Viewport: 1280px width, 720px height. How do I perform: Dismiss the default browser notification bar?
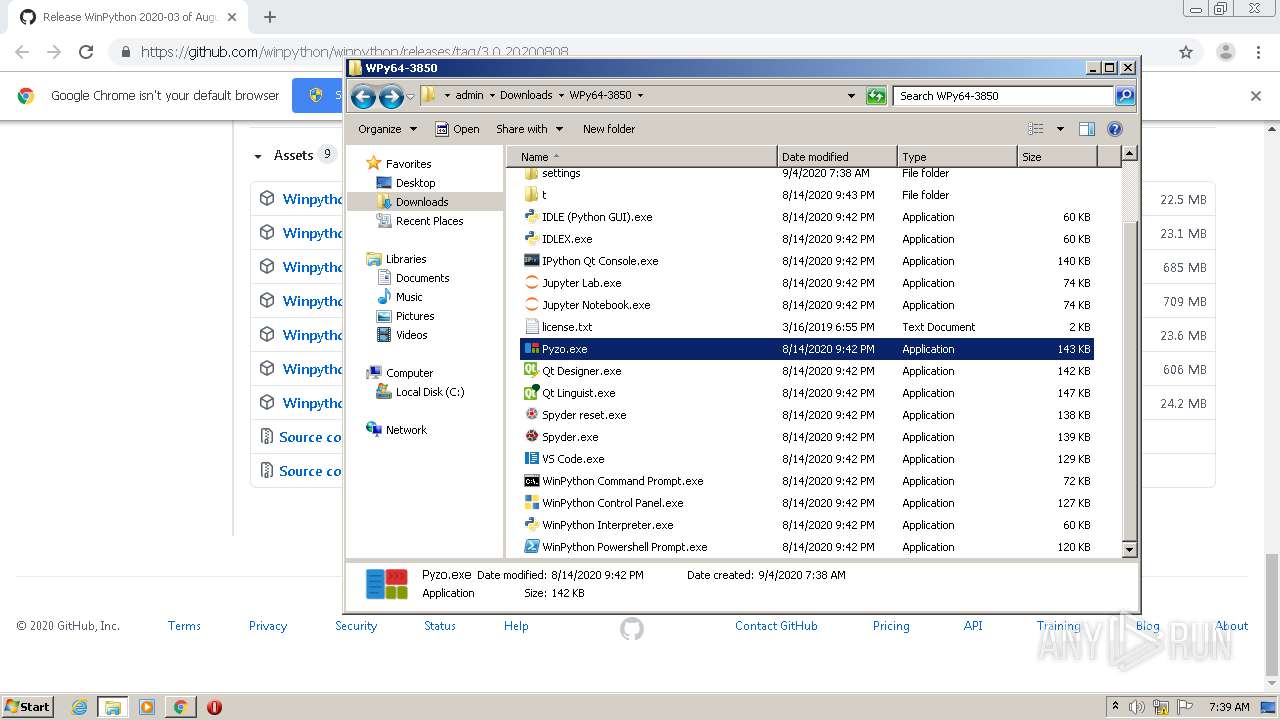click(1256, 96)
